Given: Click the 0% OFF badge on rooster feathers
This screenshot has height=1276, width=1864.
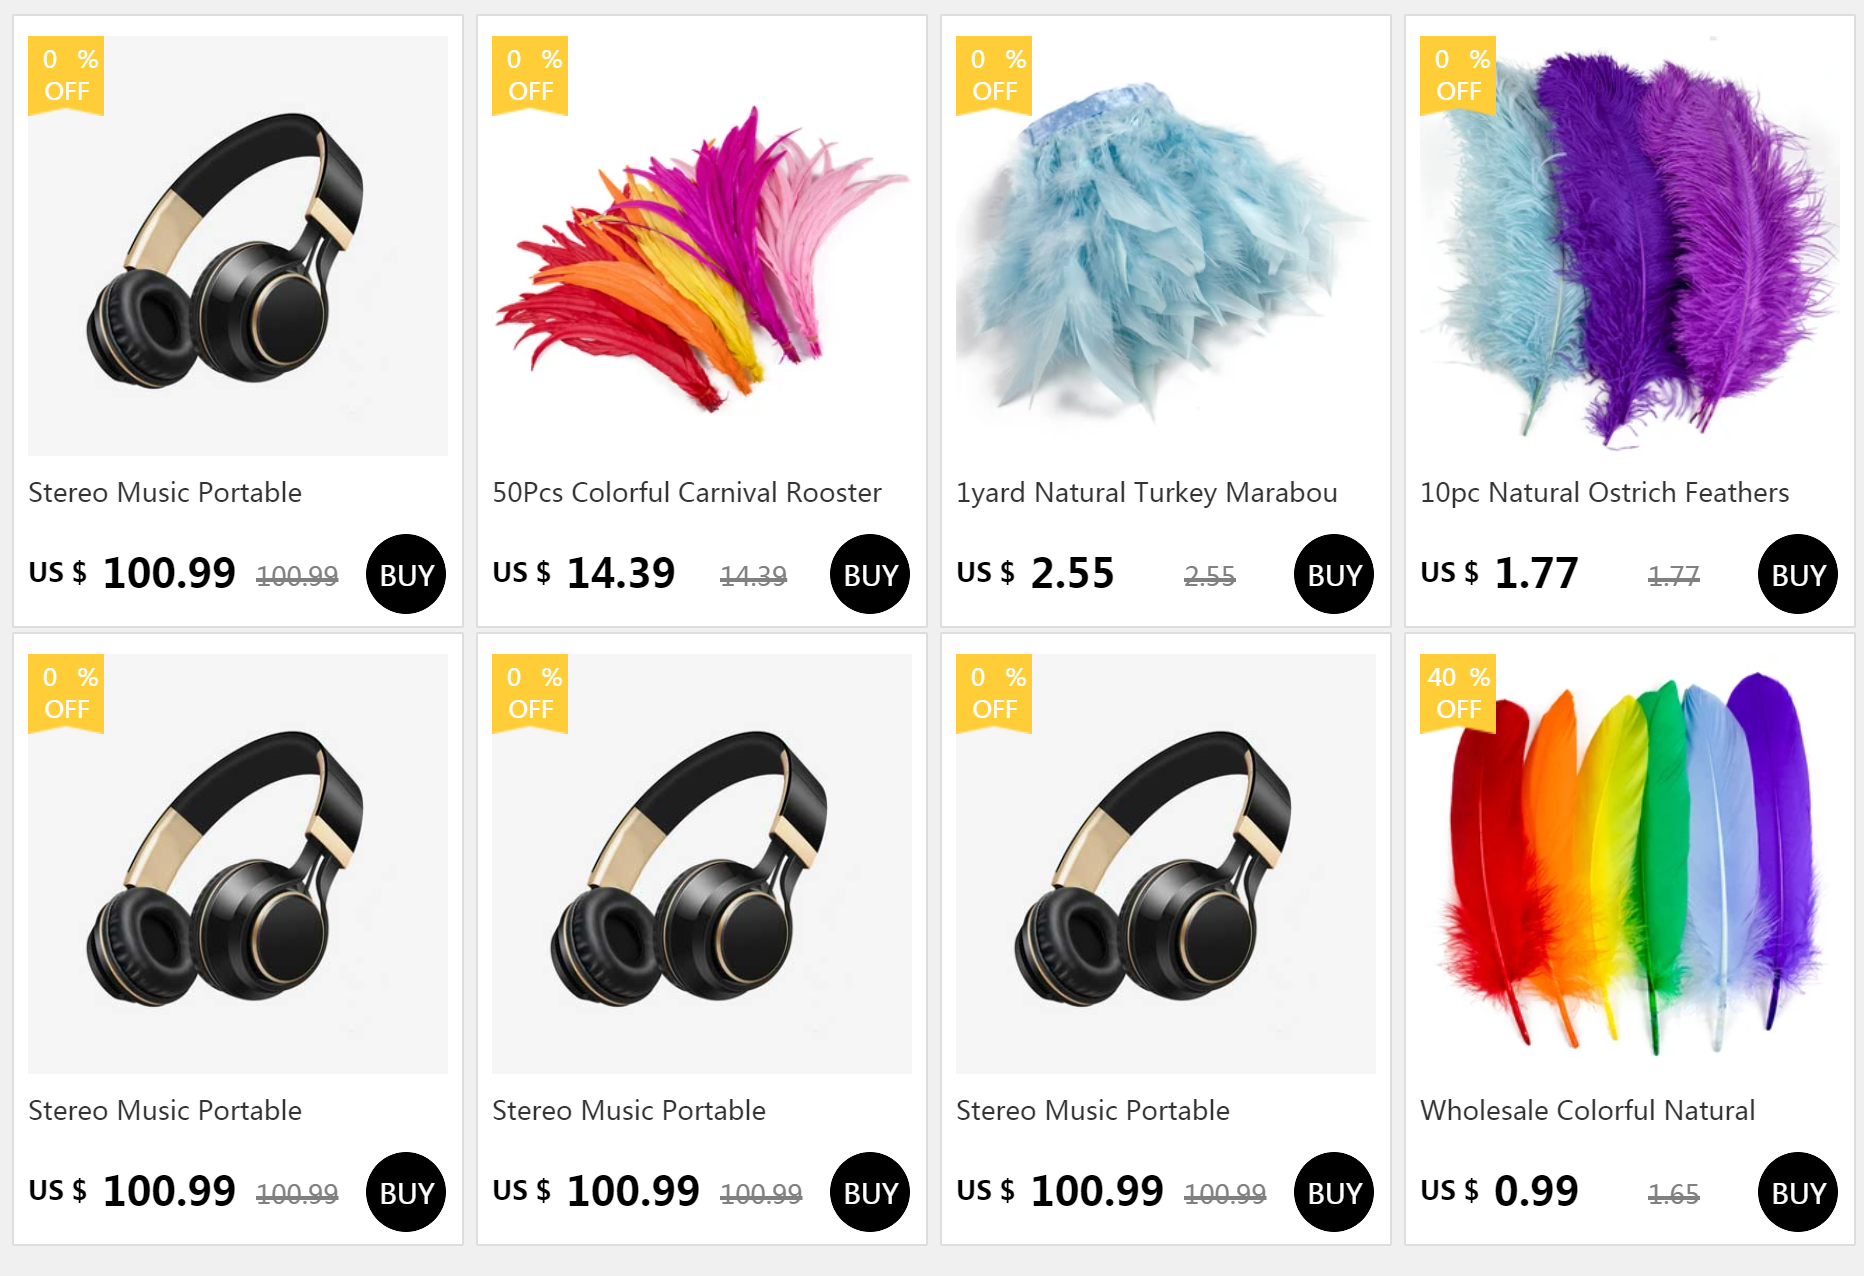Looking at the screenshot, I should [x=530, y=75].
